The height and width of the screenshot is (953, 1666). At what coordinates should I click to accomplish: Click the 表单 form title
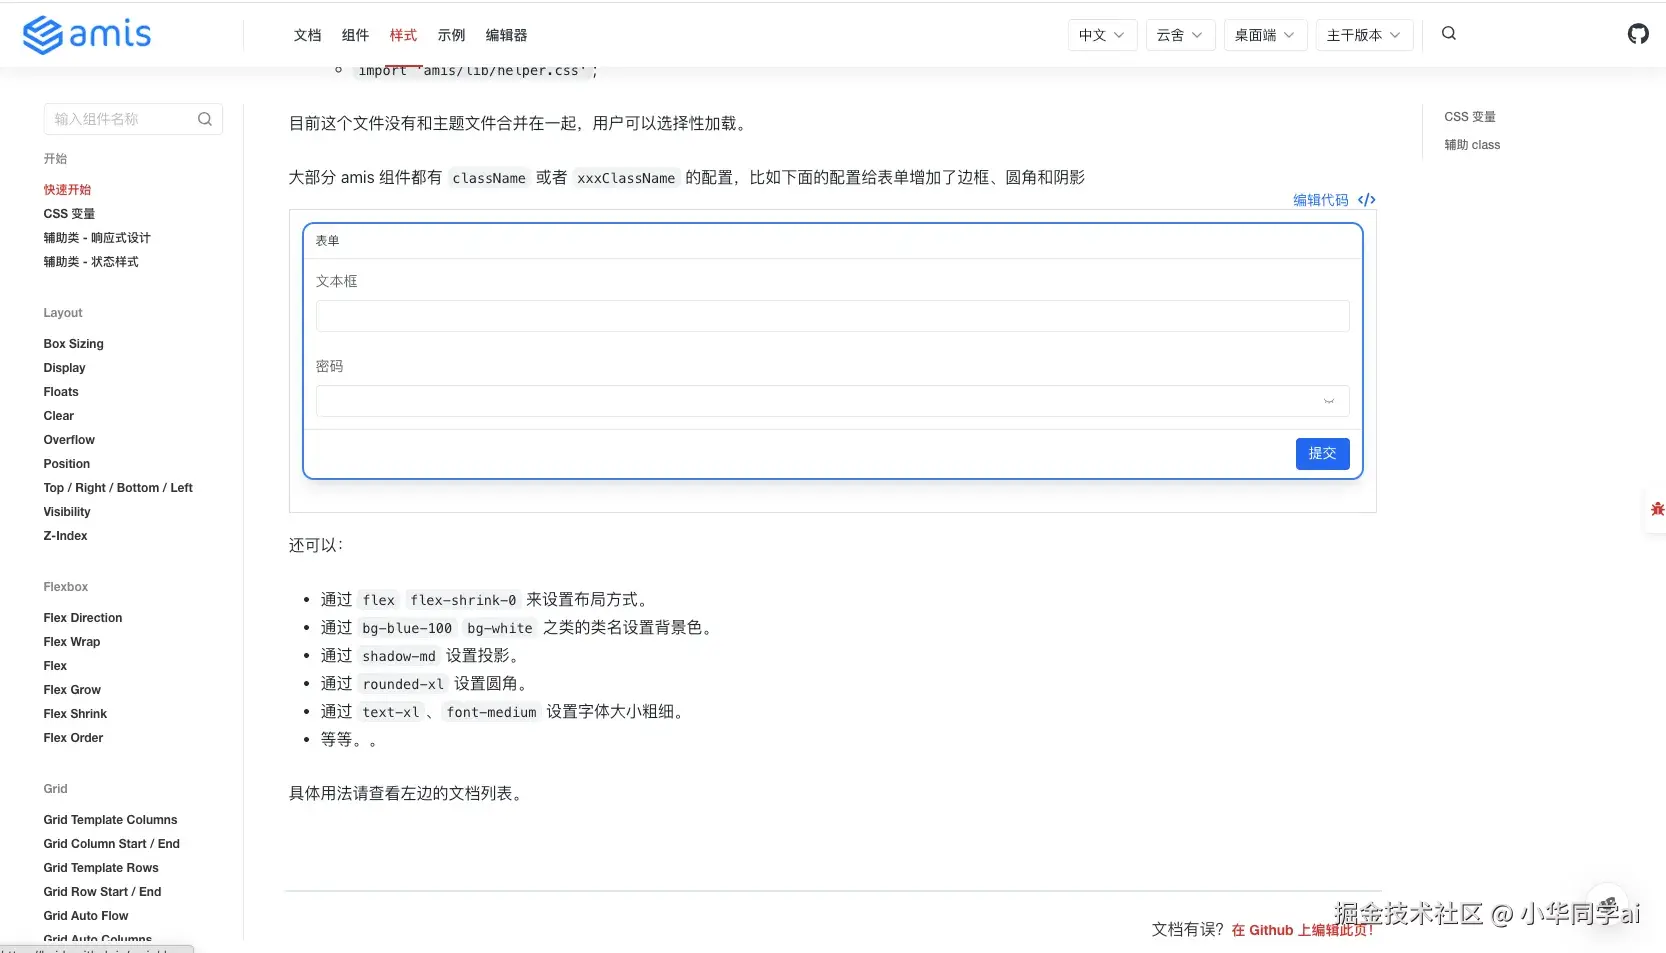point(327,241)
